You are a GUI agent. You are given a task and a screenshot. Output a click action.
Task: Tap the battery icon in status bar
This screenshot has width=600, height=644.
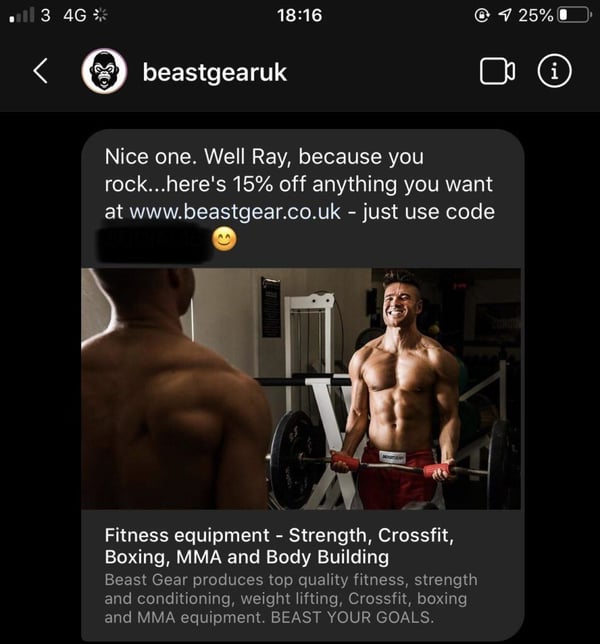point(575,16)
